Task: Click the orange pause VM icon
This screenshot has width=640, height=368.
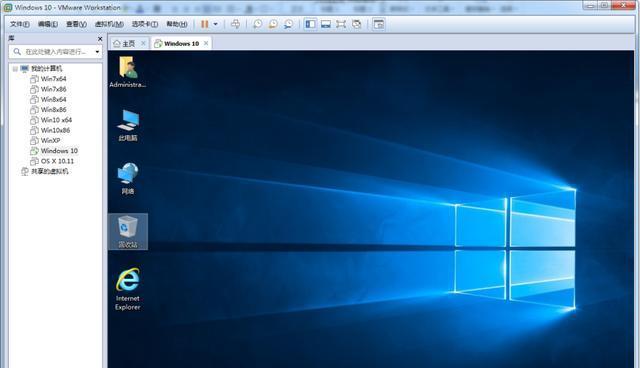Action: [x=204, y=24]
